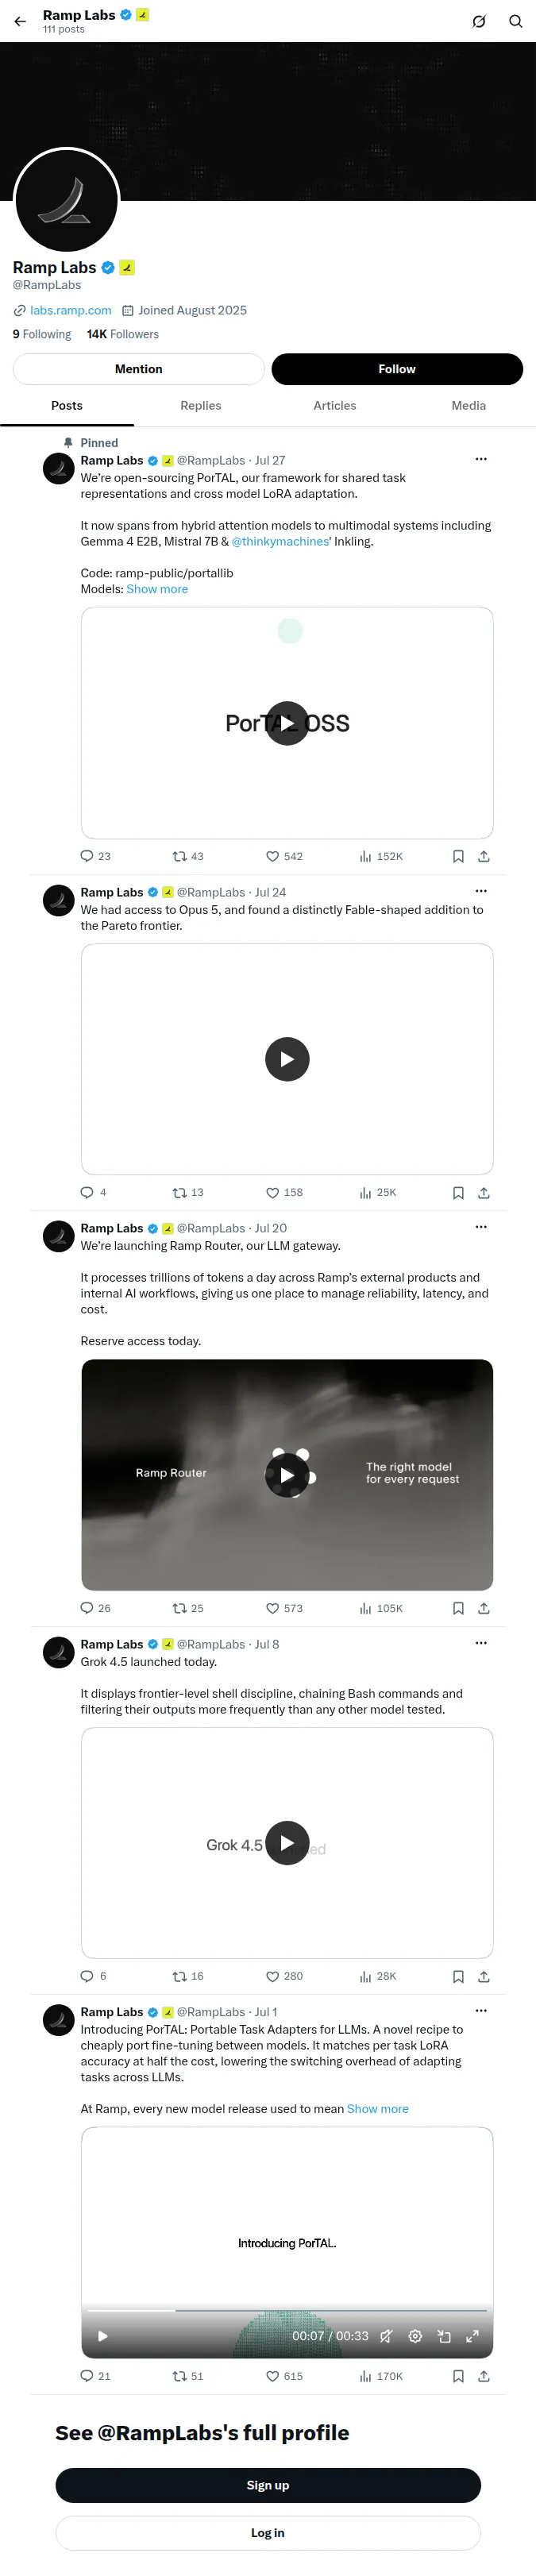Open more options on the Jul 27 post
The width and height of the screenshot is (536, 2576).
[x=481, y=459]
